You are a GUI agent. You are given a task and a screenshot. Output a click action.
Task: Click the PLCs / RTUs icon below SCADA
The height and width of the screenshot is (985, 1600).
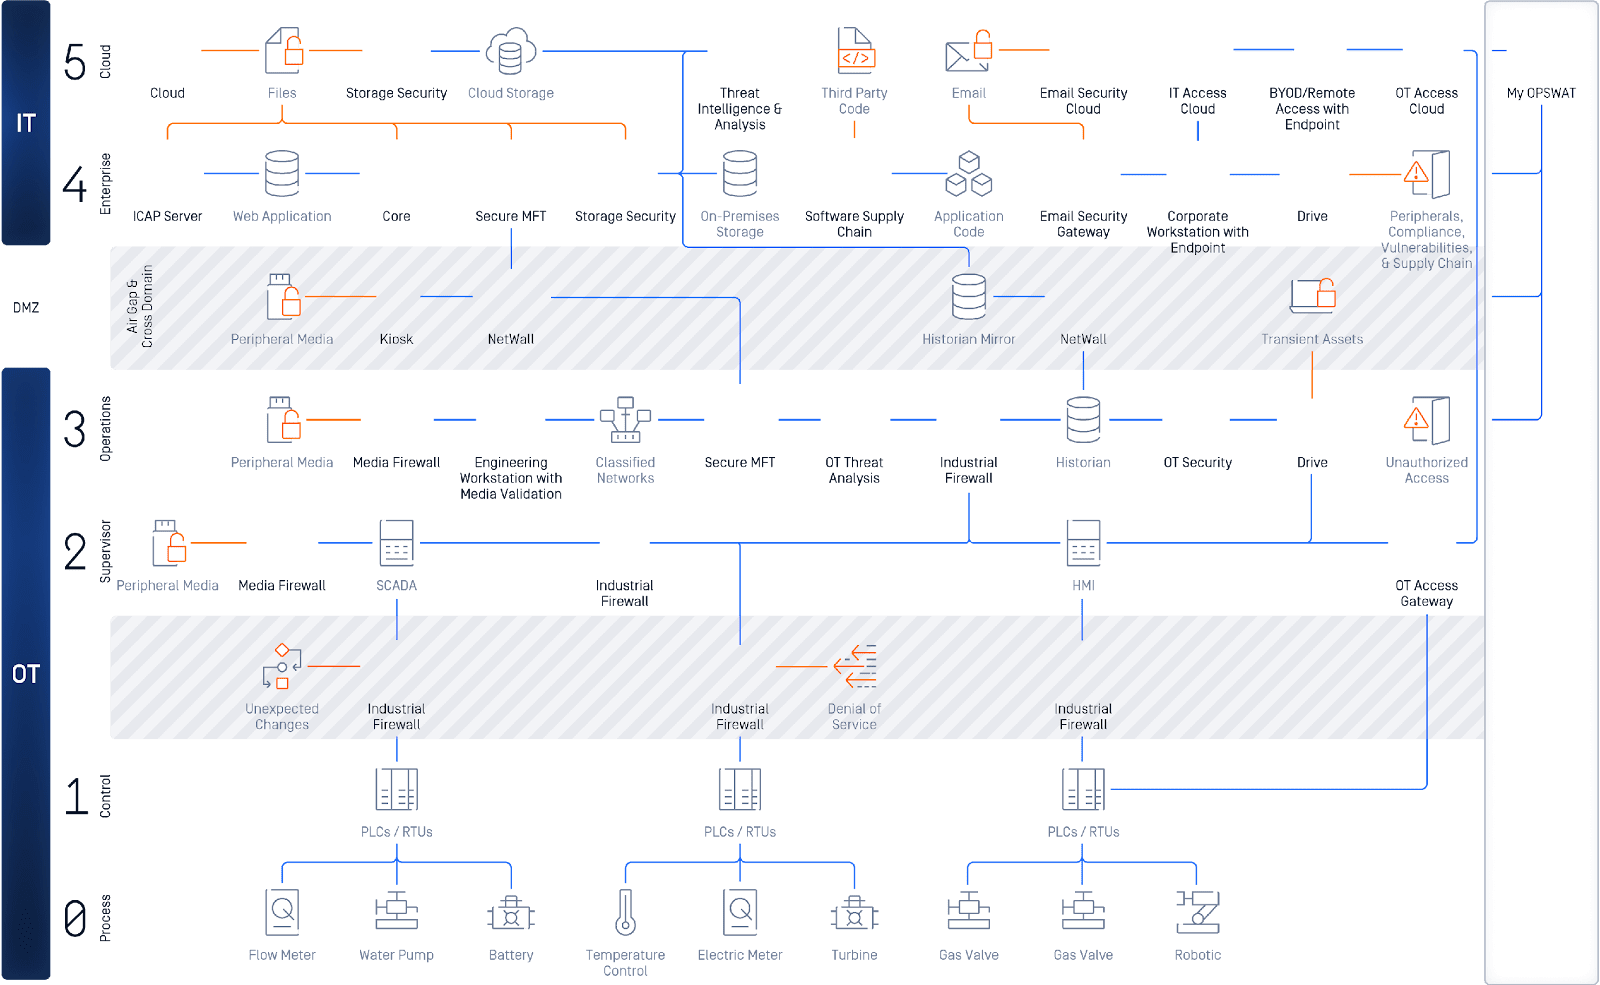pos(397,789)
